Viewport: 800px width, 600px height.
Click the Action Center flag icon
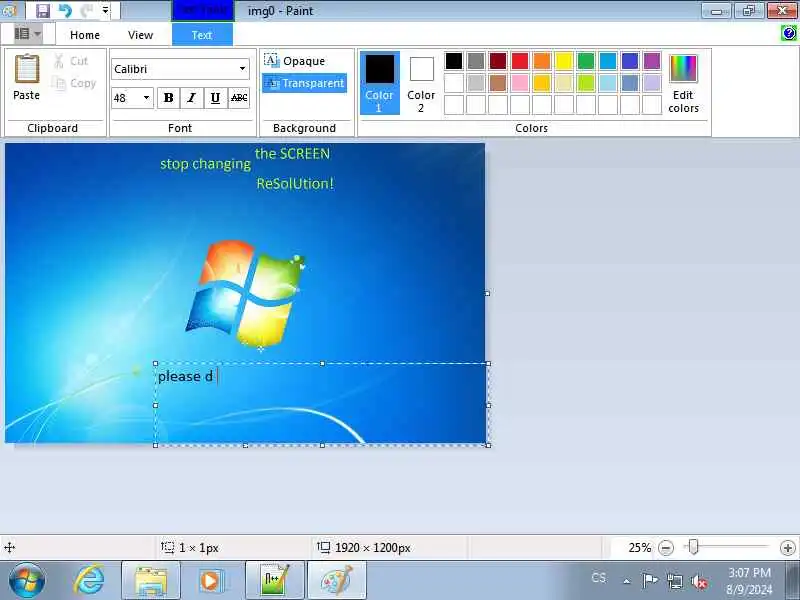(649, 581)
